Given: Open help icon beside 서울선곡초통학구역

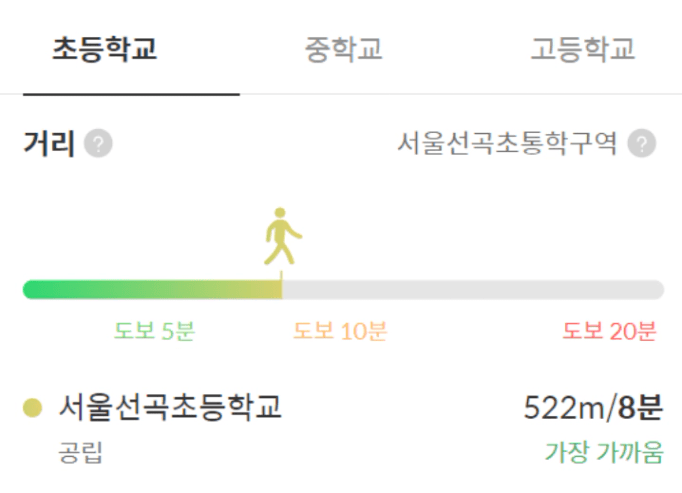Looking at the screenshot, I should coord(642,144).
